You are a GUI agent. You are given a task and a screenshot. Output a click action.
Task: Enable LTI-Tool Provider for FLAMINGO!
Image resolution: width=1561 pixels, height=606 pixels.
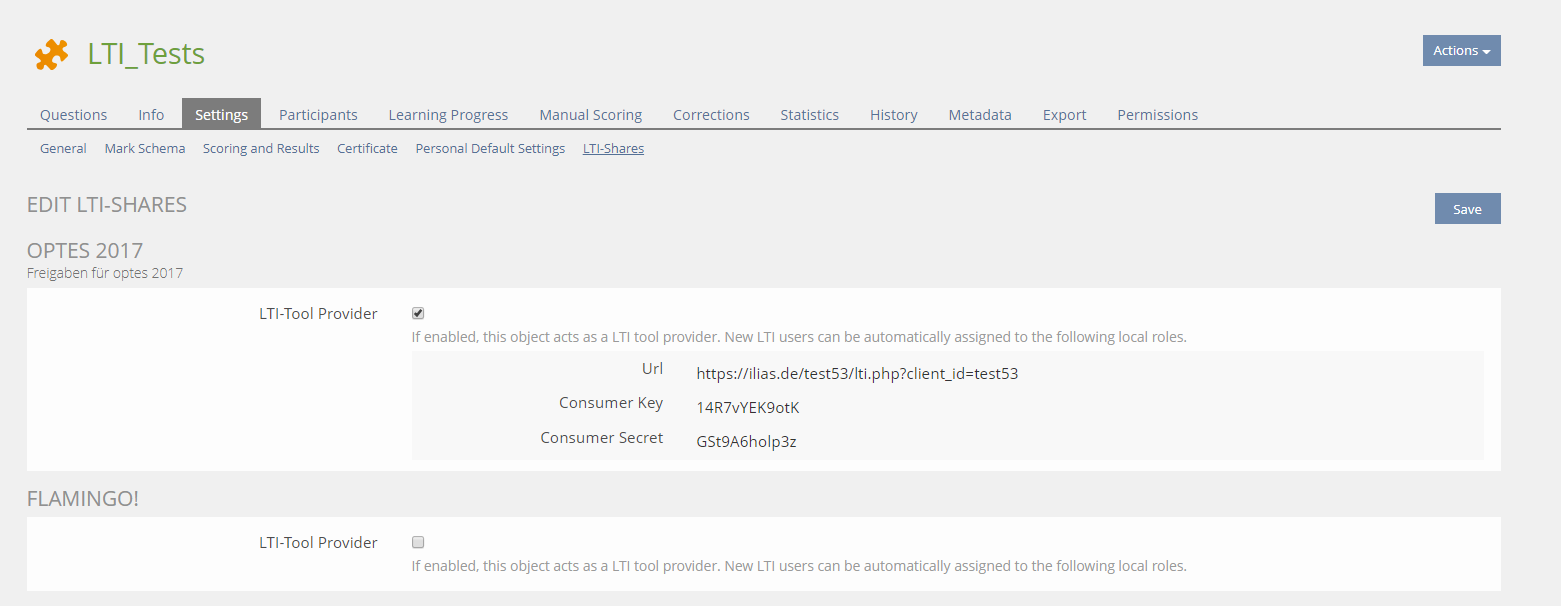click(x=418, y=542)
